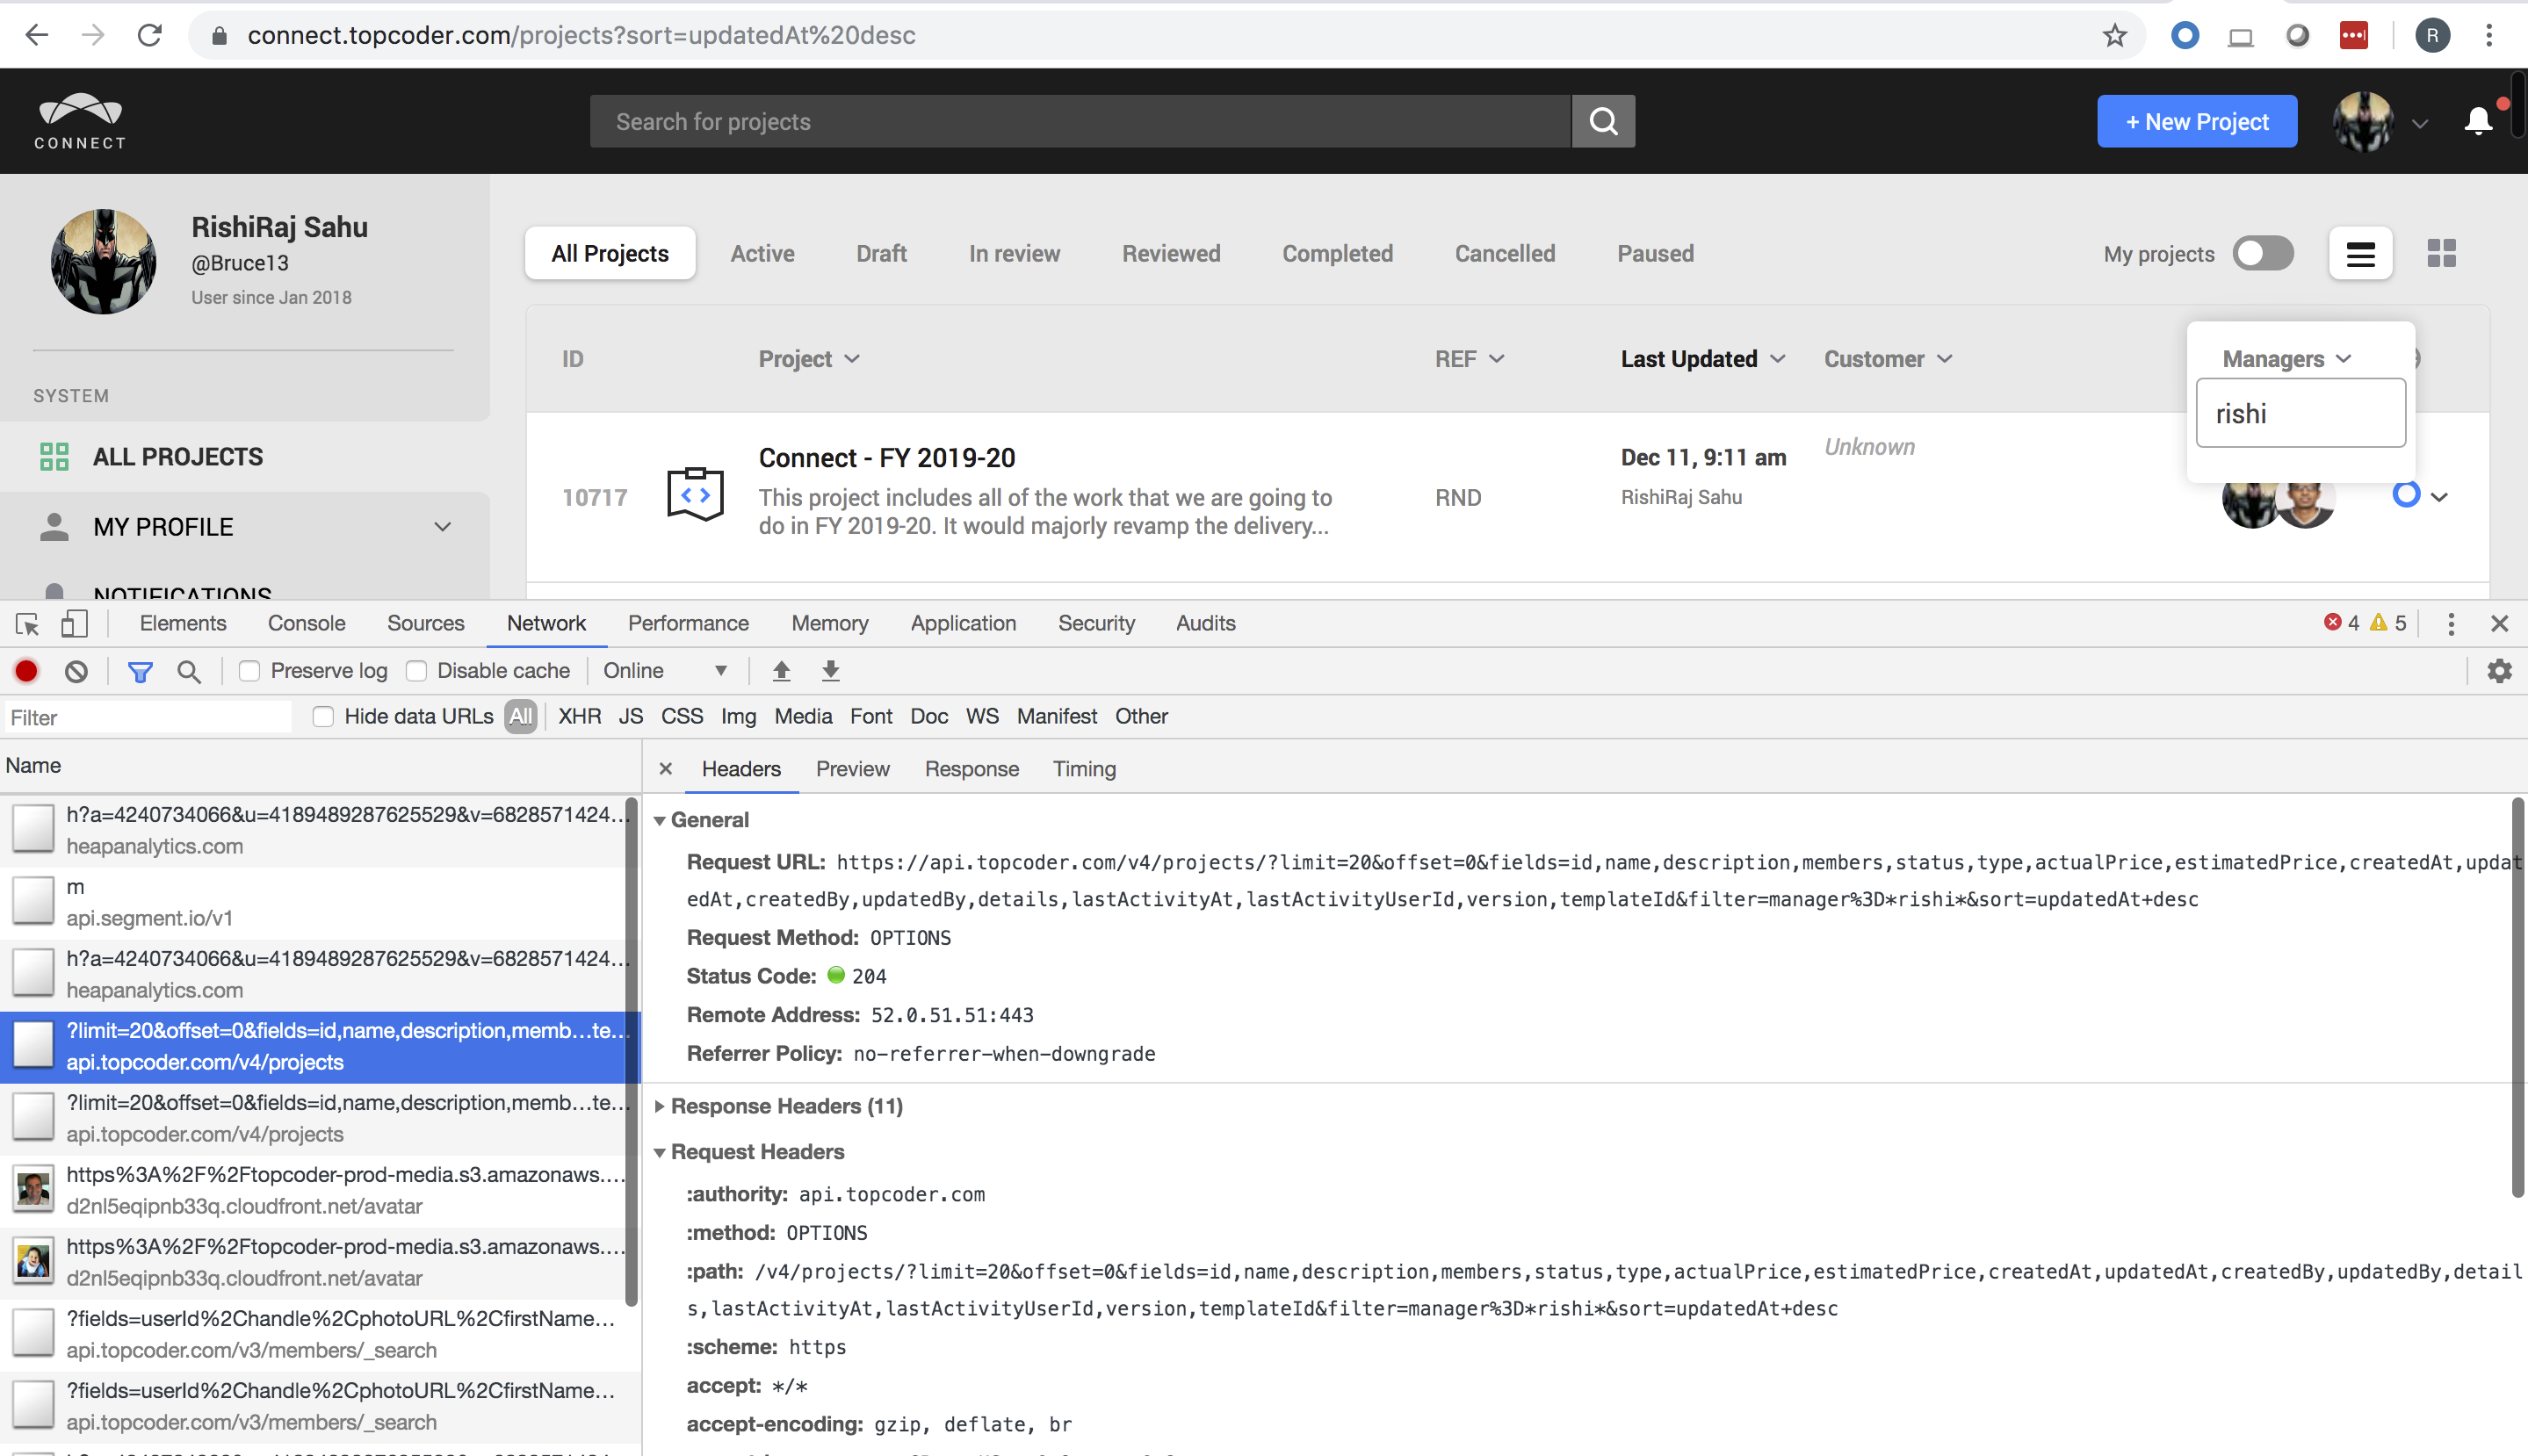The width and height of the screenshot is (2528, 1456).
Task: Switch to the Active projects tab
Action: tap(762, 254)
